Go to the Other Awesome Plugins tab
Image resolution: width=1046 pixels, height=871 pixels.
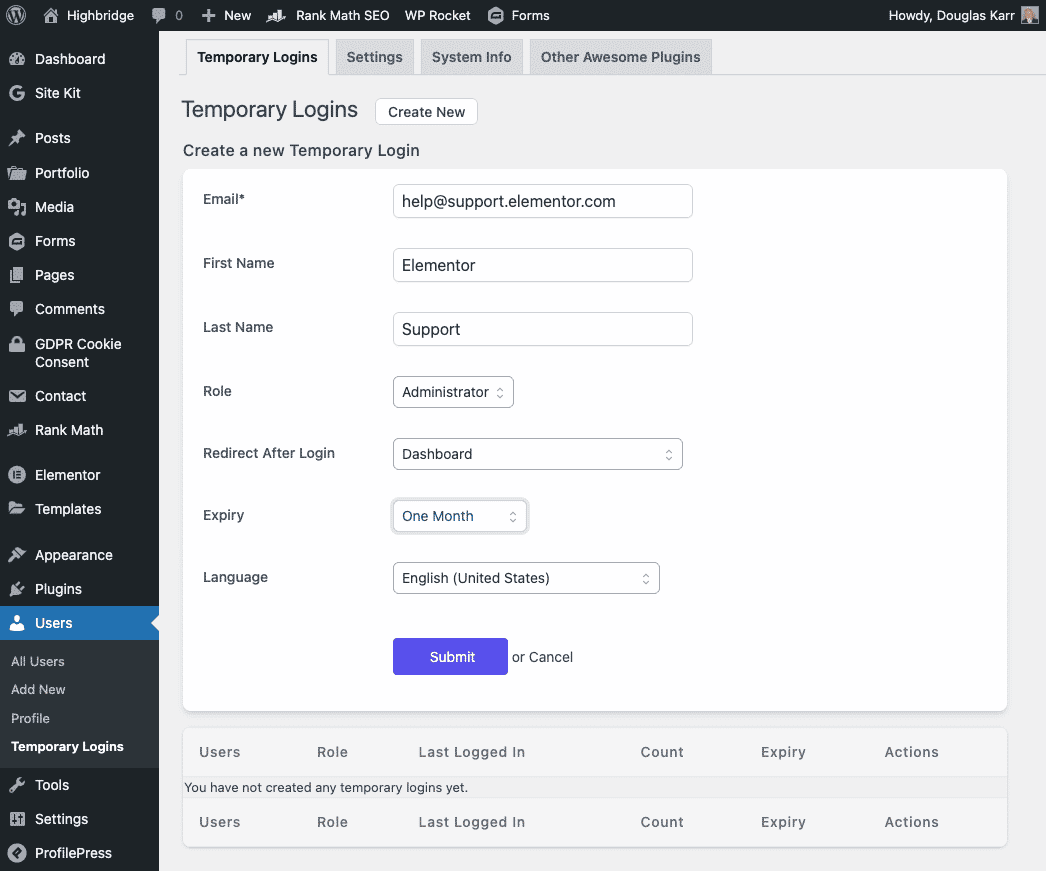620,57
